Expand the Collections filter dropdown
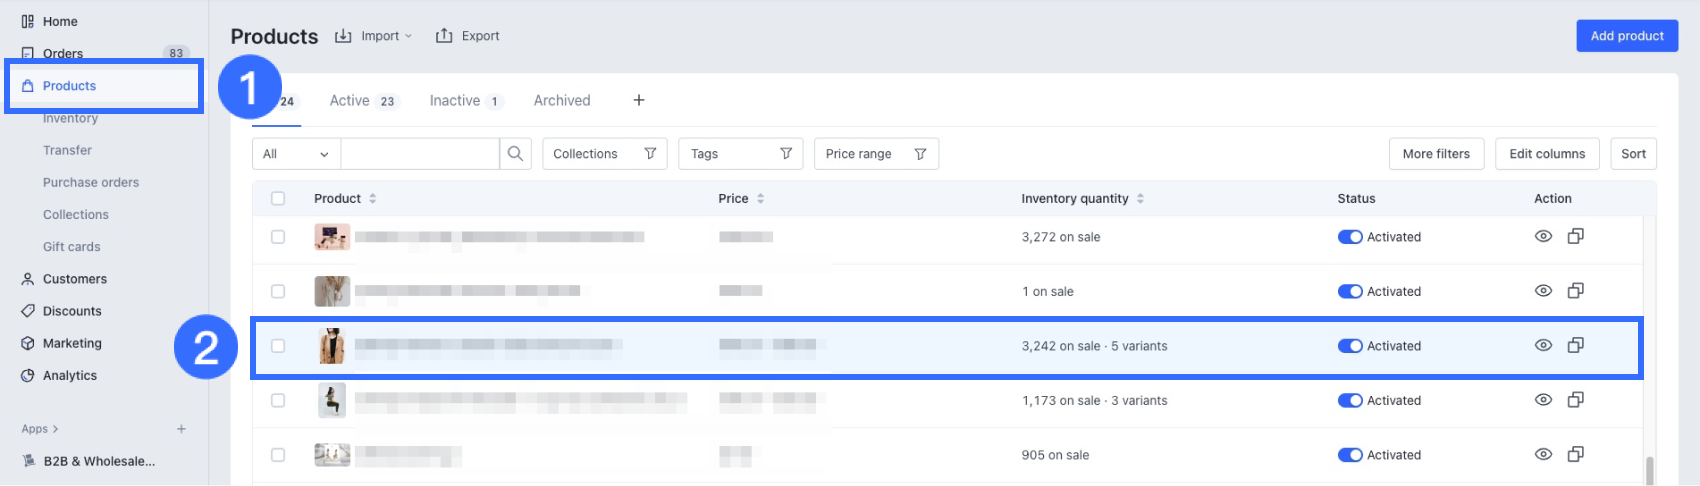 coord(604,154)
